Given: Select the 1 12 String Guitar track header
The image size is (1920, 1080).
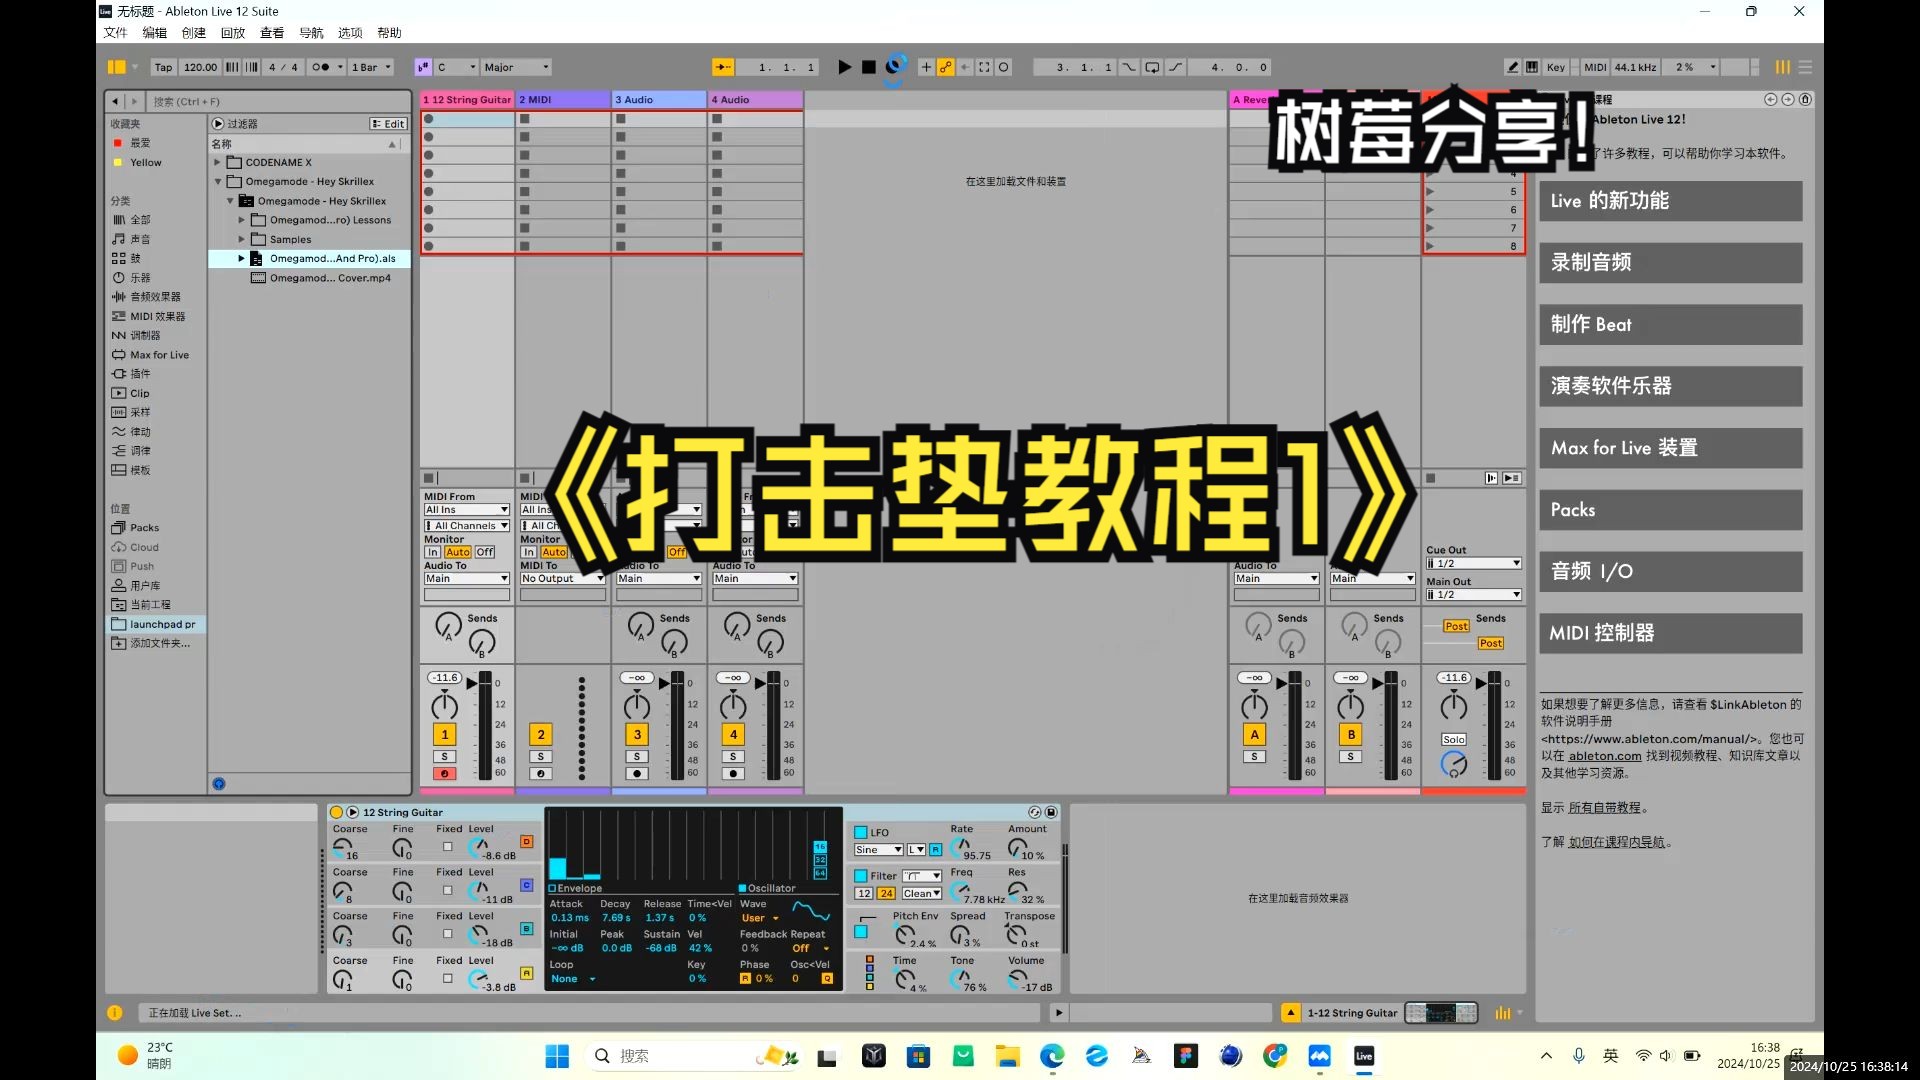Looking at the screenshot, I should point(467,100).
